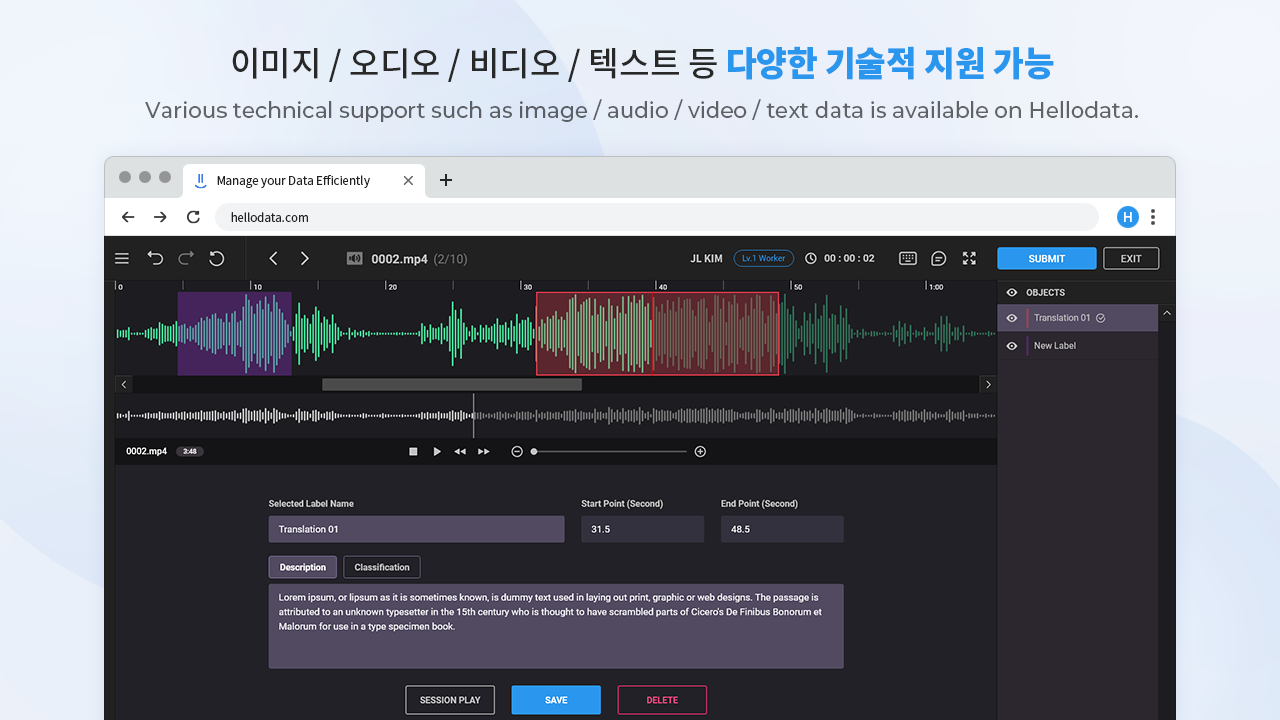Zoom in waveform with plus icon
The height and width of the screenshot is (720, 1280).
[700, 451]
